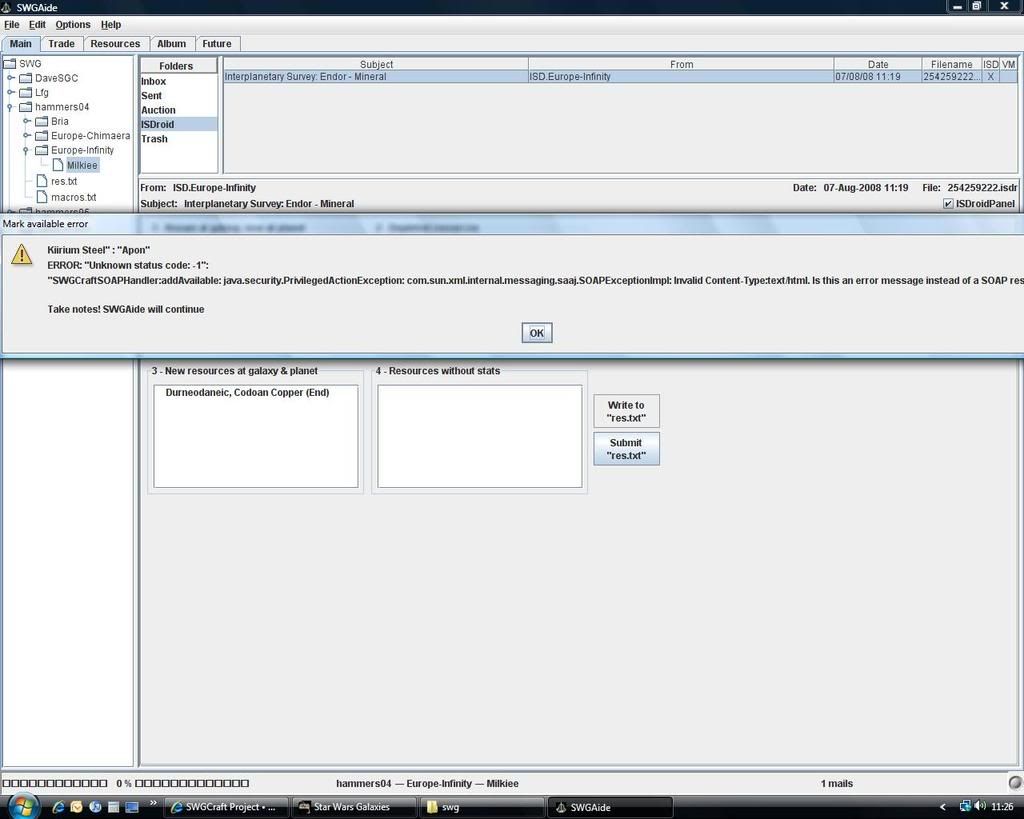Switch to the Main tab
1024x819 pixels.
click(x=20, y=44)
